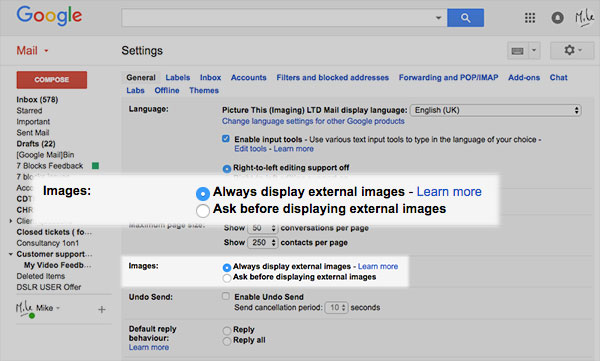Viewport: 600px width, 361px height.
Task: Click Learn more next to Edit tools
Action: pos(293,149)
